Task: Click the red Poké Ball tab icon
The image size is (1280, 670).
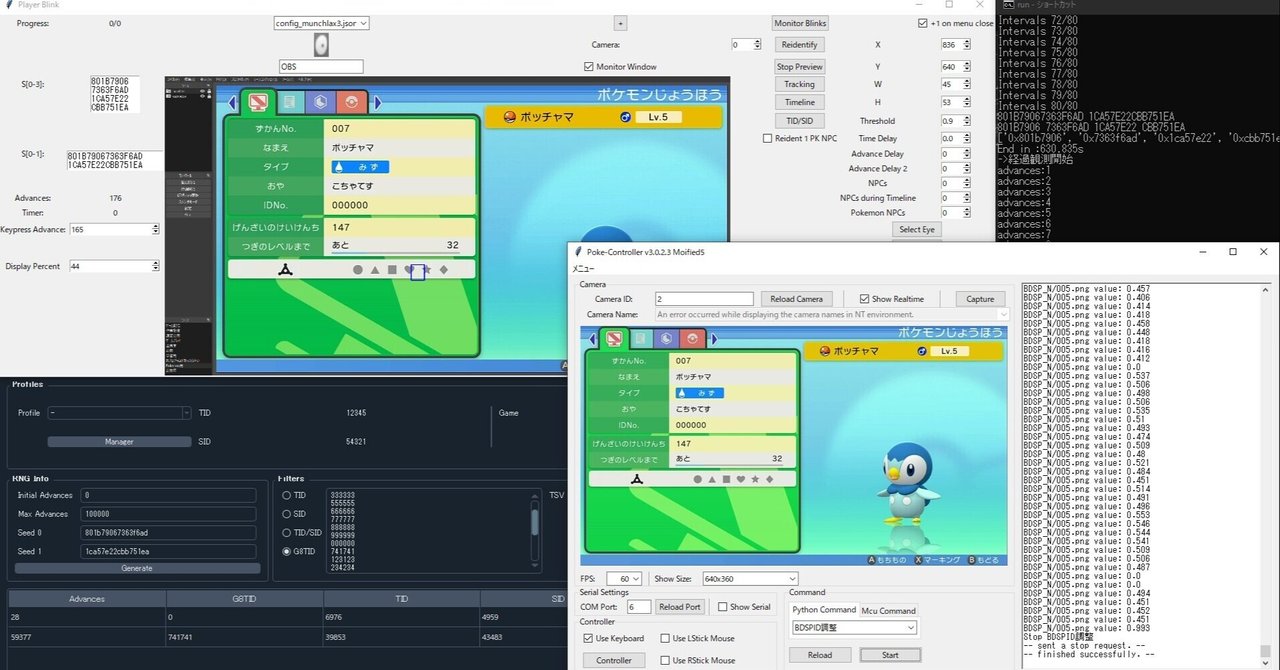Action: (352, 102)
